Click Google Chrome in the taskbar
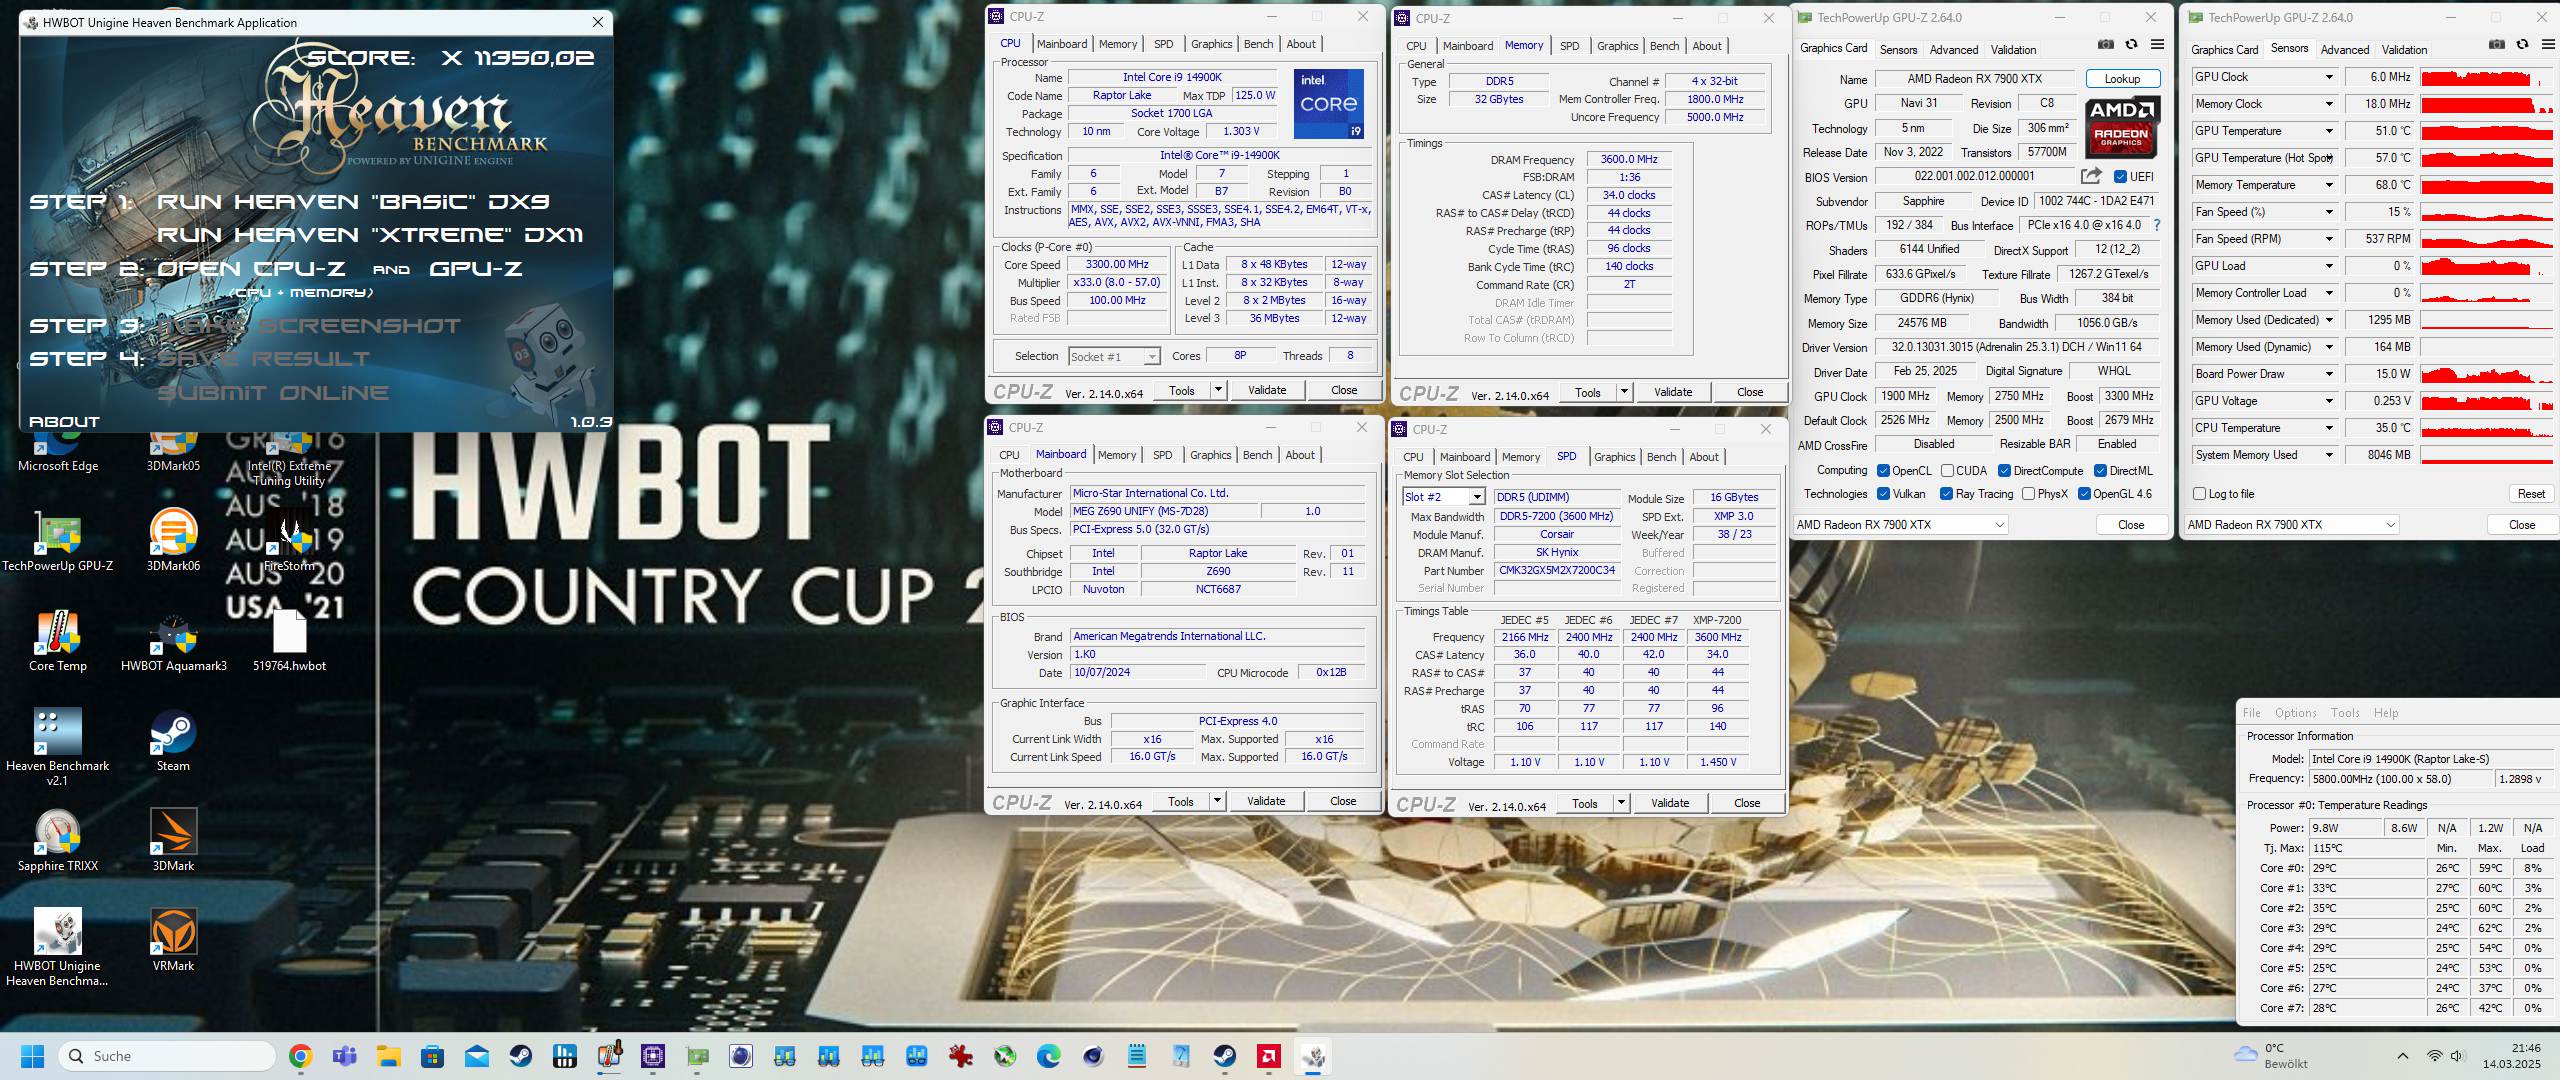Image resolution: width=2560 pixels, height=1080 pixels. click(300, 1056)
